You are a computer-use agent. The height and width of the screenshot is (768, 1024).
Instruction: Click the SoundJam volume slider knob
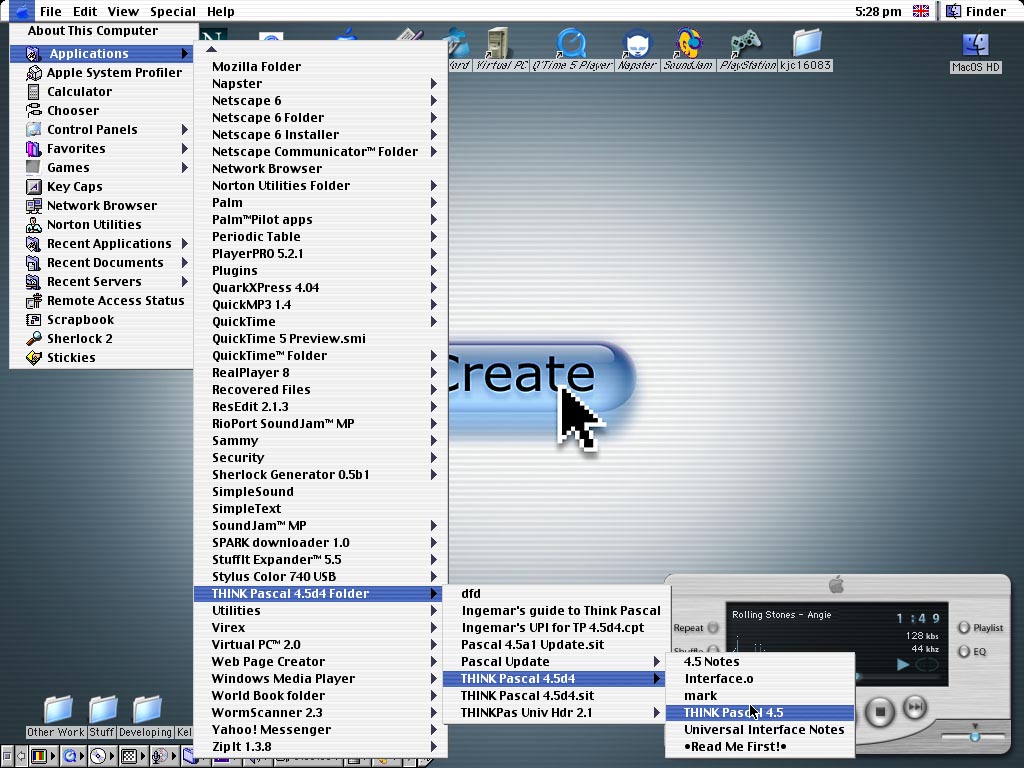tap(974, 736)
